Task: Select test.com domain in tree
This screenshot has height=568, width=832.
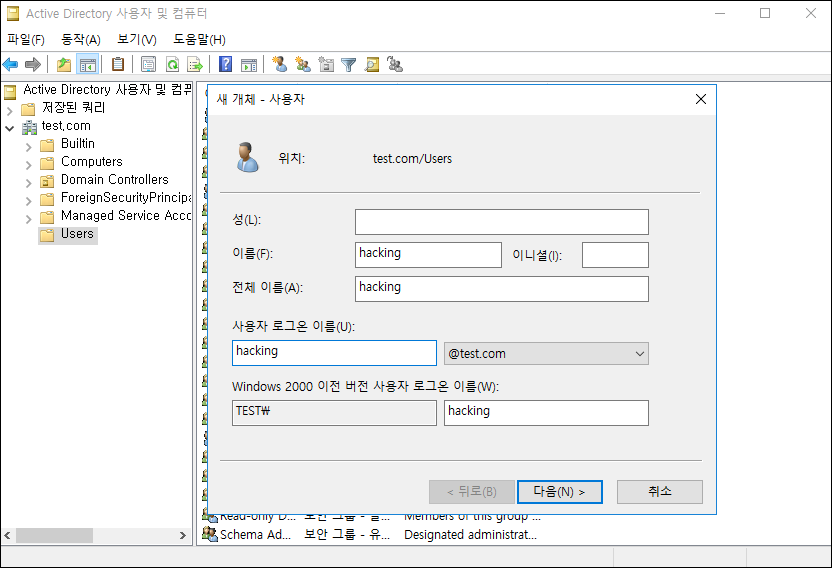Action: pyautogui.click(x=66, y=126)
